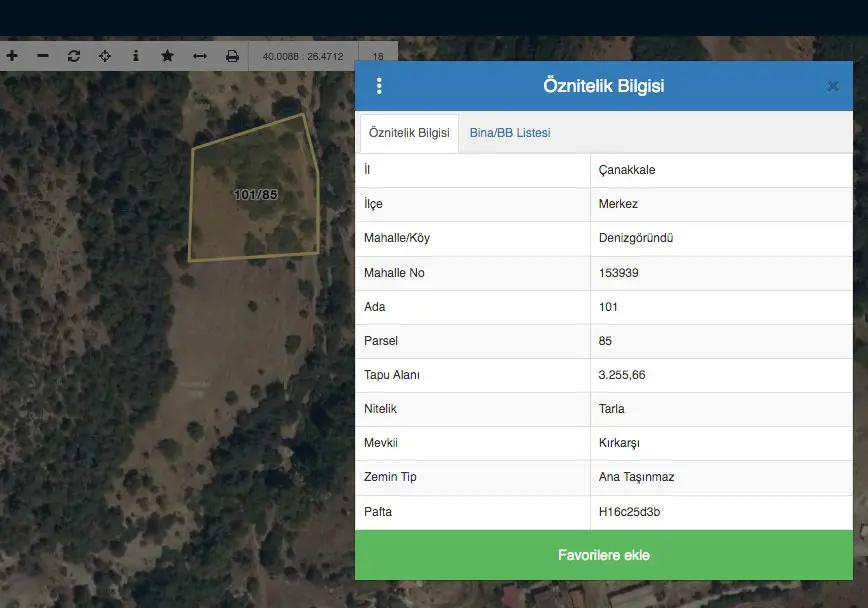
Task: Select the Nitelik value Tarla
Action: pyautogui.click(x=611, y=409)
